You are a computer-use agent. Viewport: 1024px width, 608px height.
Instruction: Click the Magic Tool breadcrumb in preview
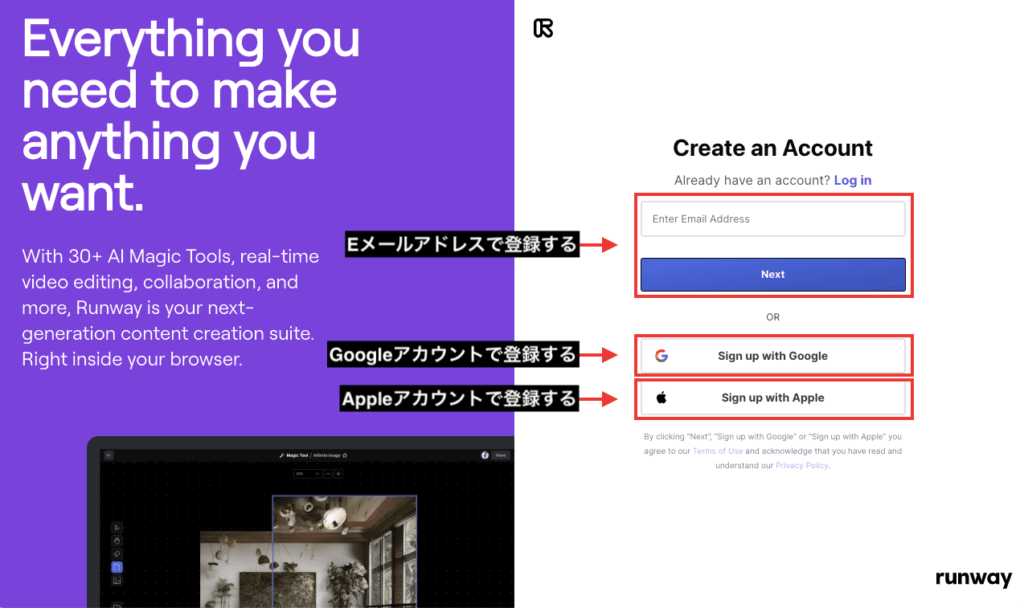point(297,455)
